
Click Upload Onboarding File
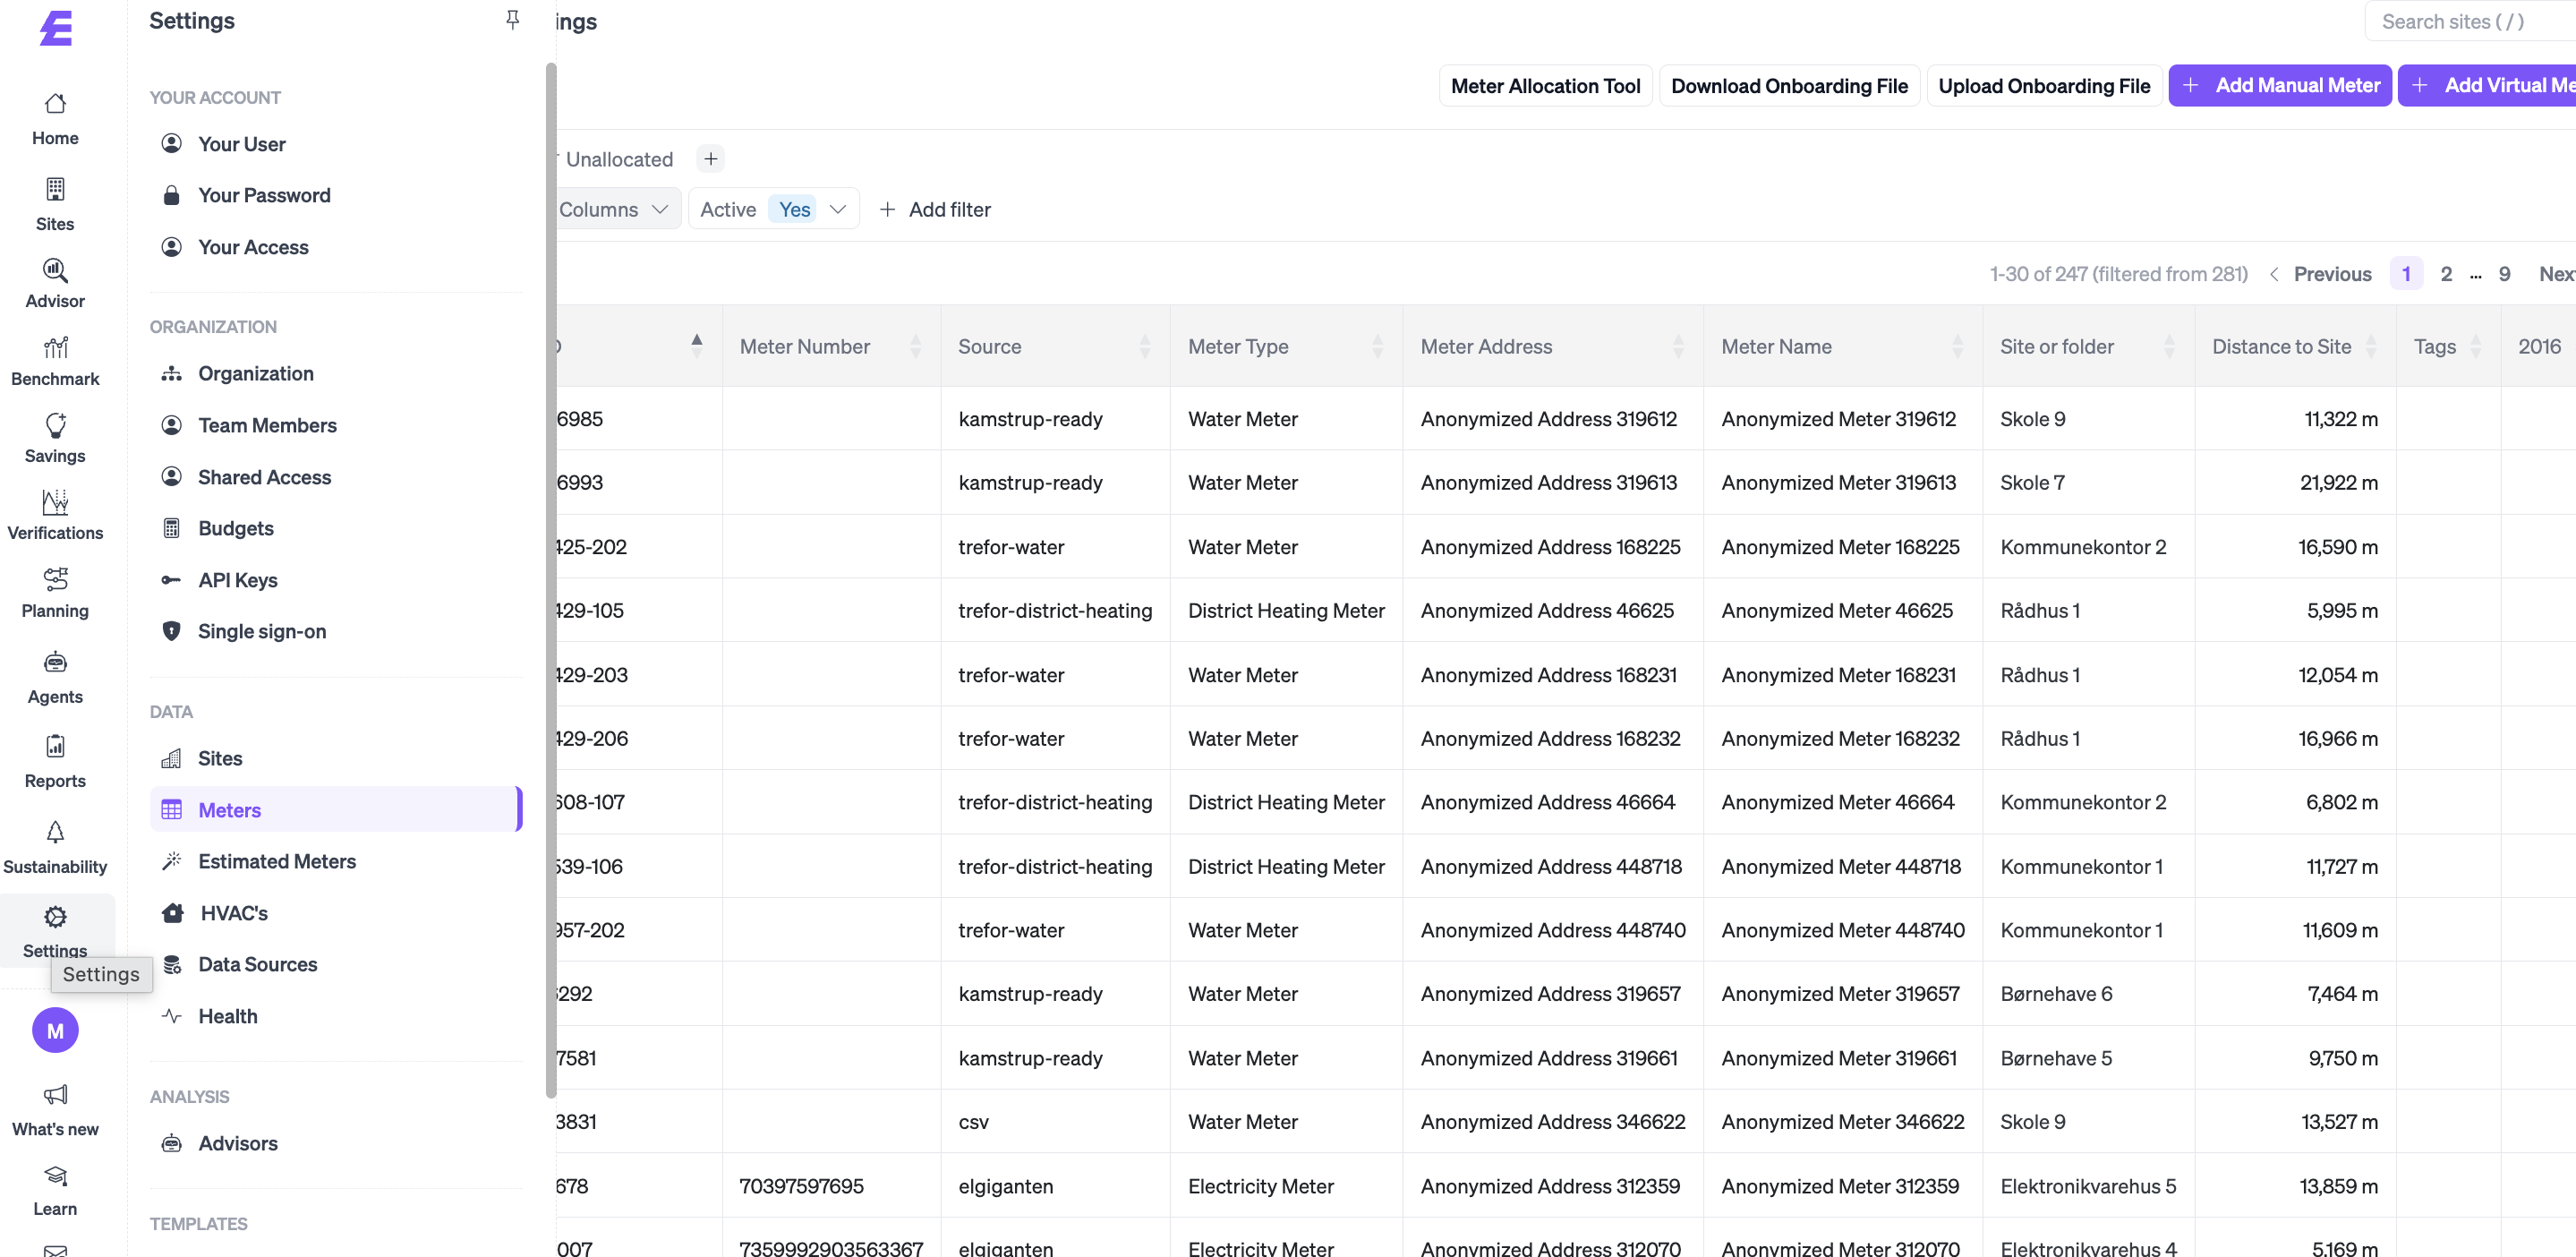[2044, 85]
